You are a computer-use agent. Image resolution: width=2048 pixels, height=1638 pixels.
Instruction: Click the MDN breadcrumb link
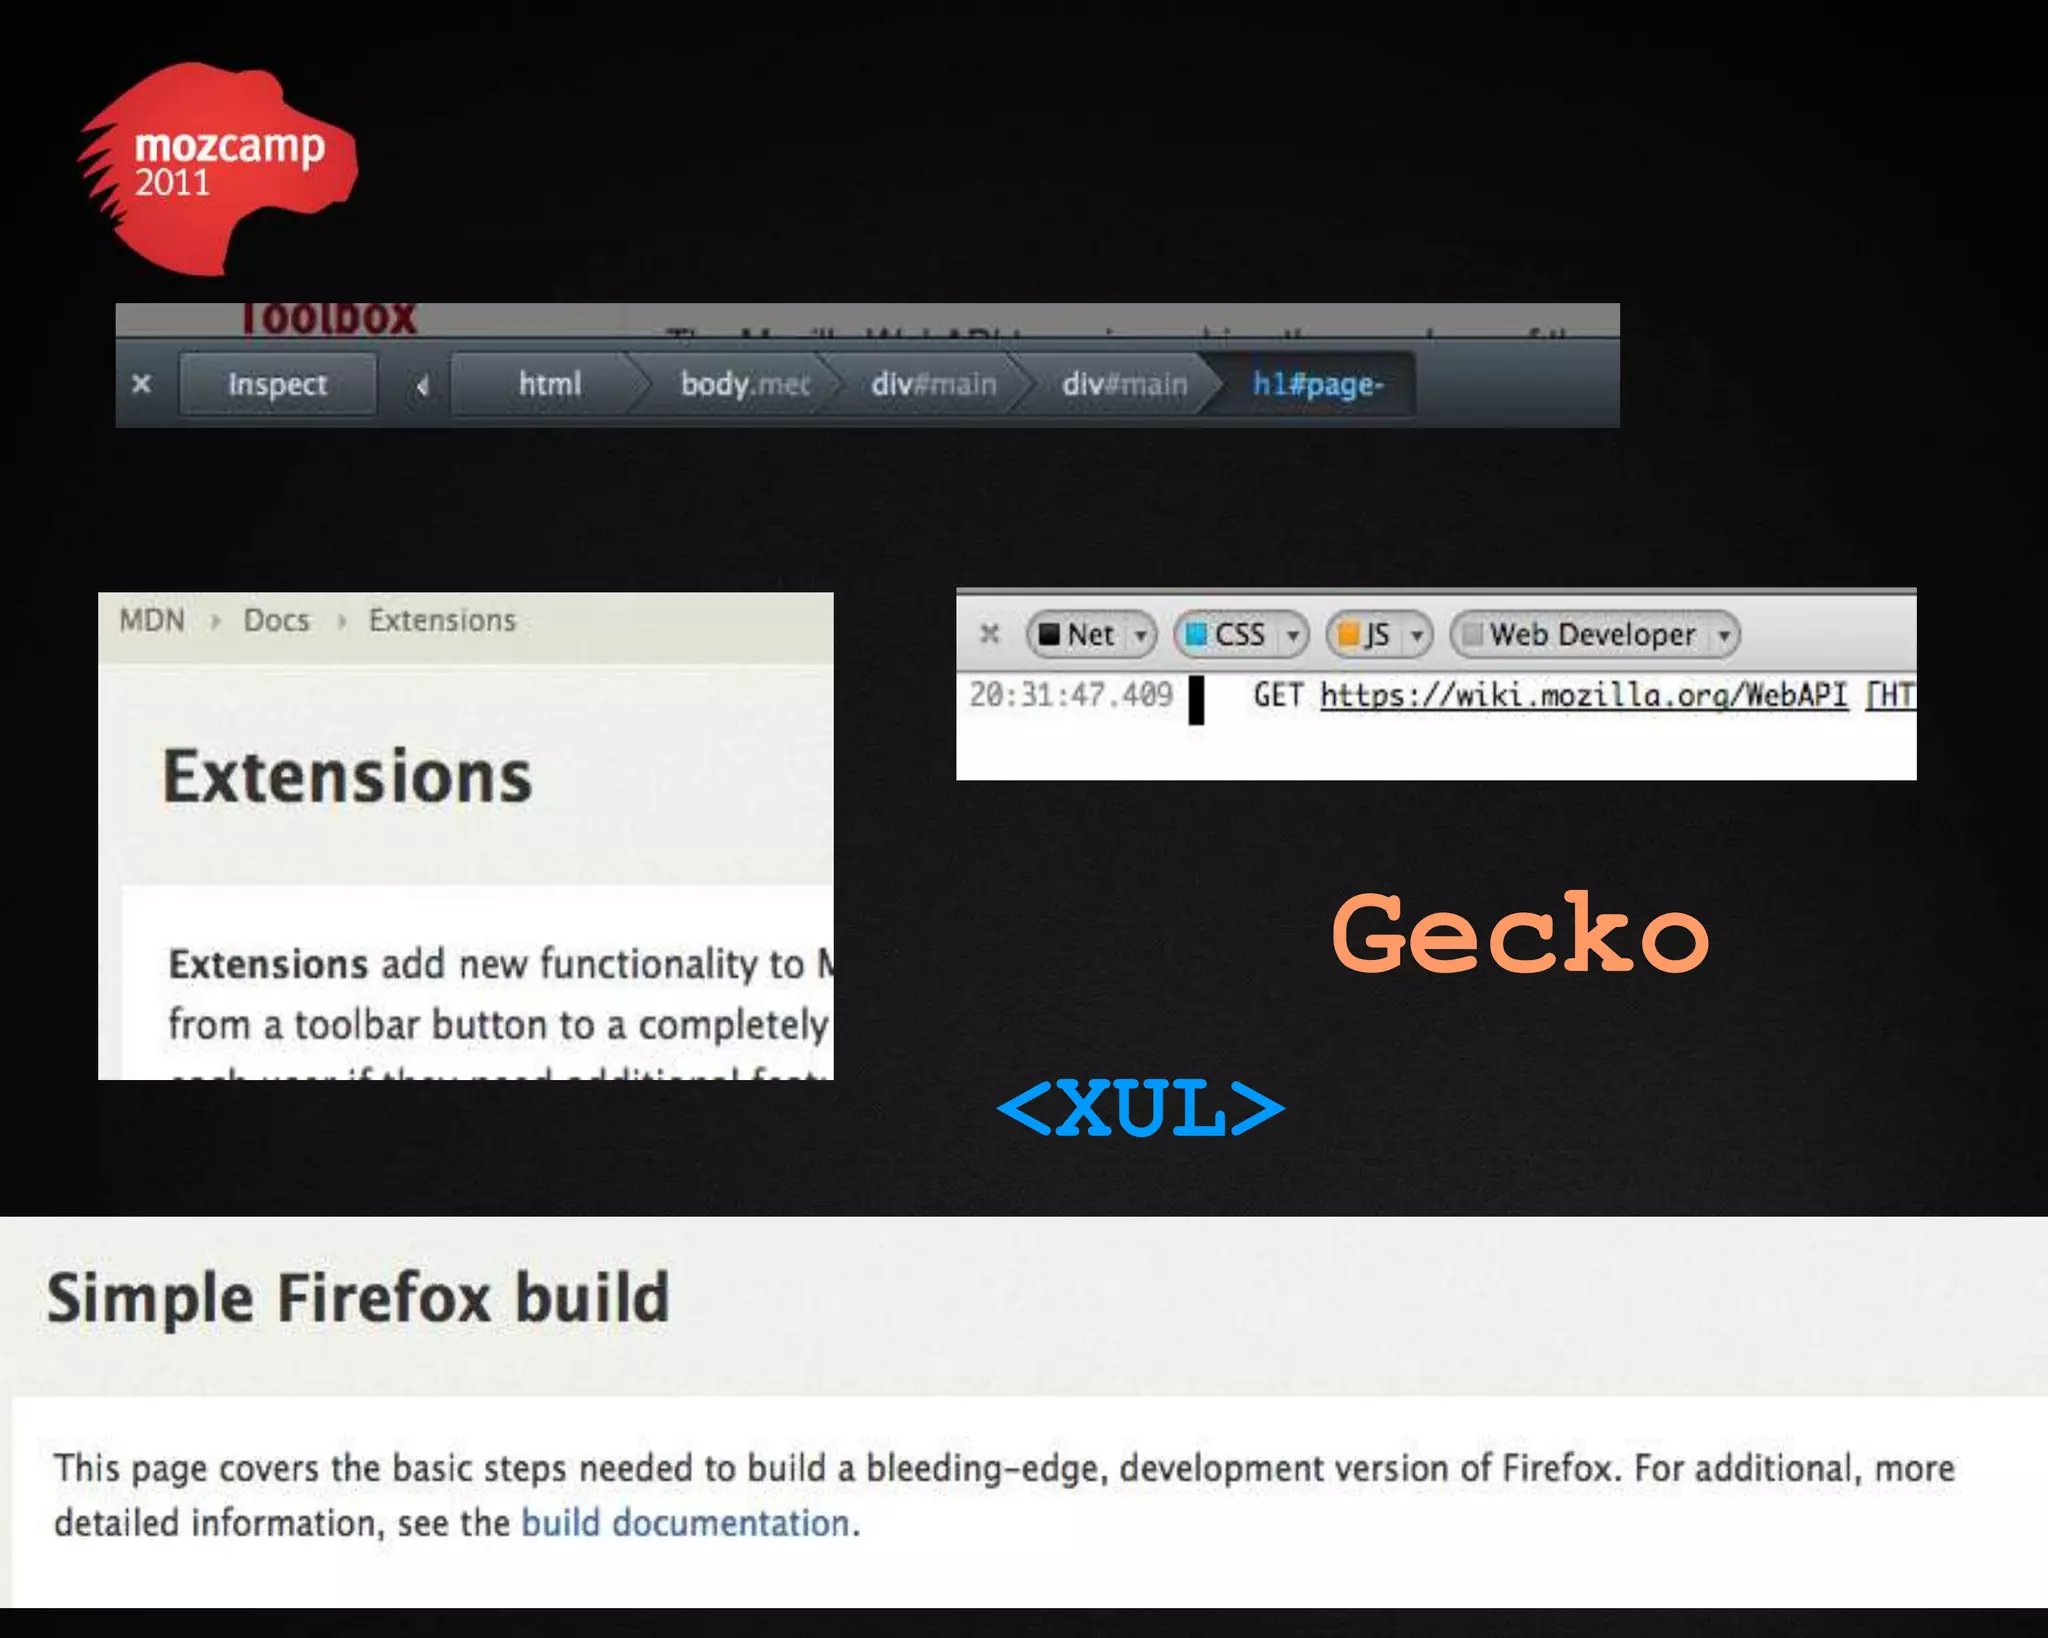(152, 620)
